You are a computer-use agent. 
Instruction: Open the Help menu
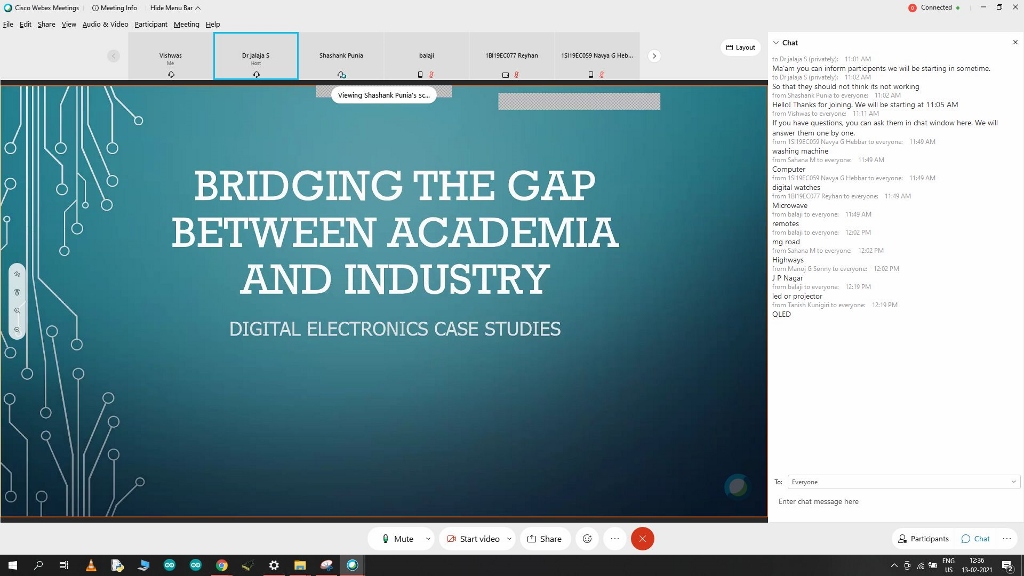(x=213, y=24)
